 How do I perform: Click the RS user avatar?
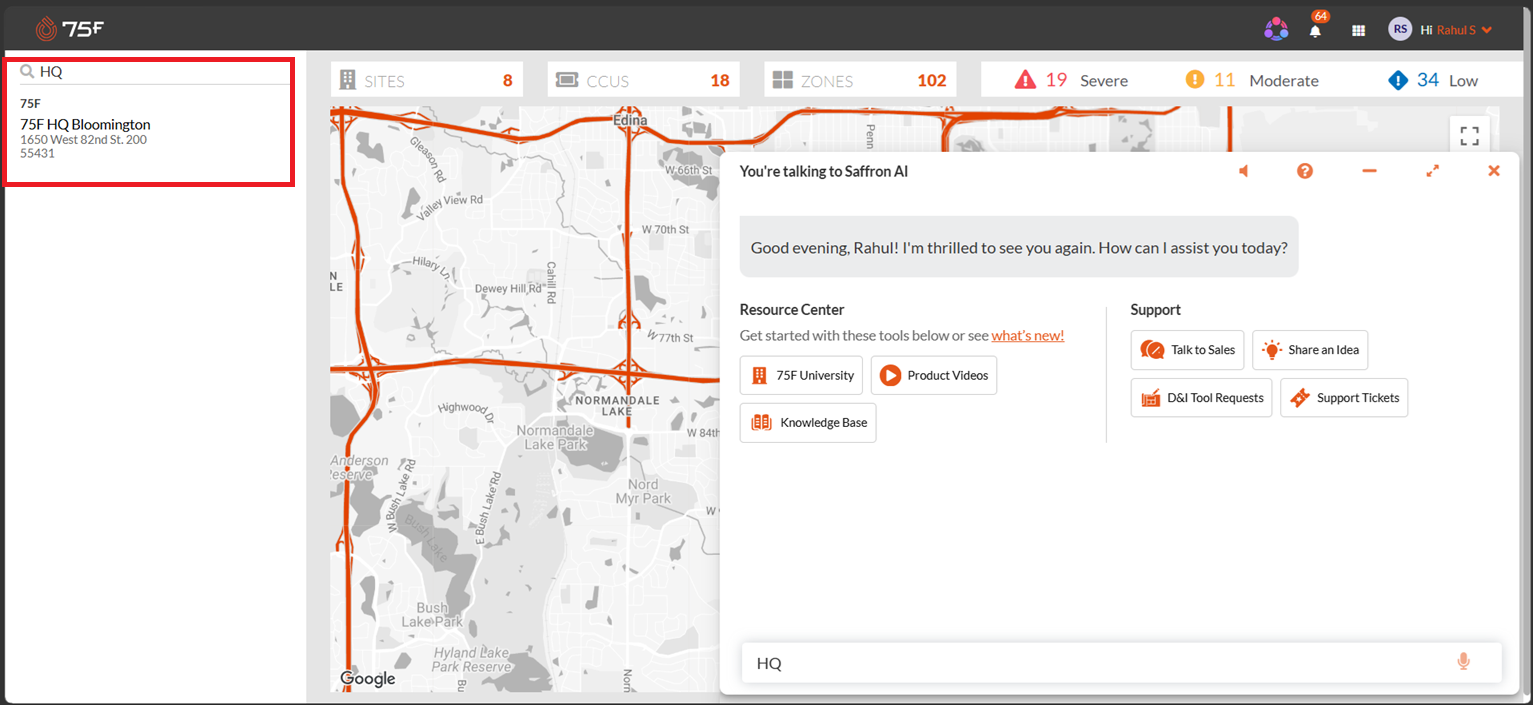click(x=1400, y=30)
